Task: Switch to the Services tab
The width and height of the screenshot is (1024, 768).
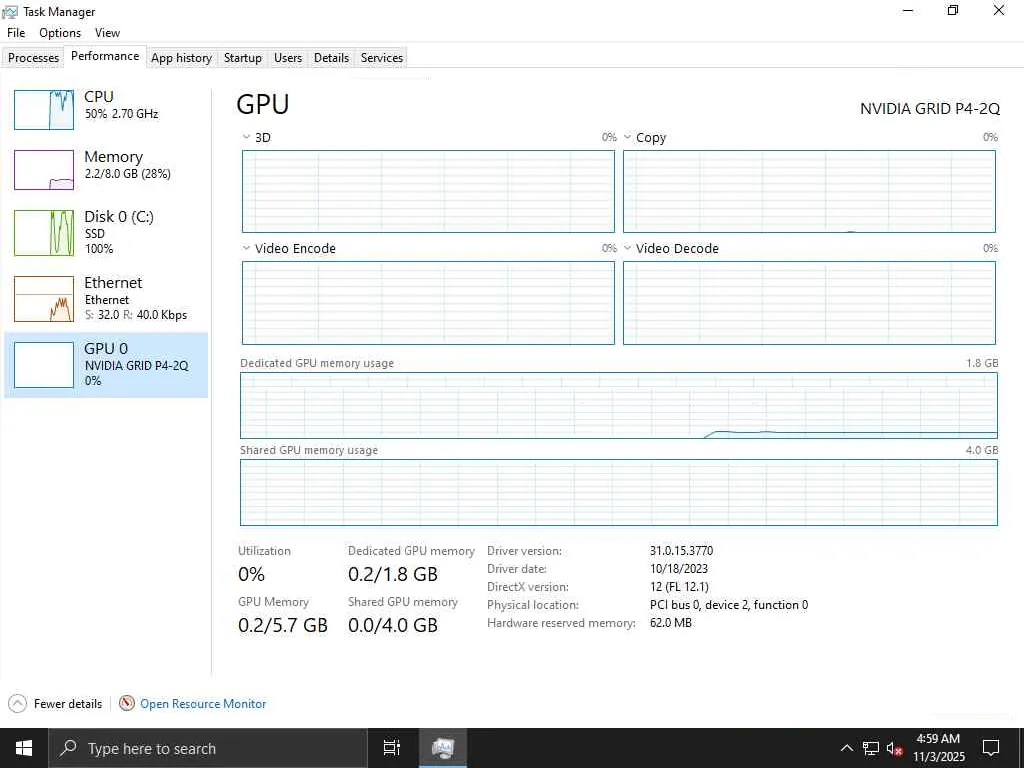Action: coord(382,57)
